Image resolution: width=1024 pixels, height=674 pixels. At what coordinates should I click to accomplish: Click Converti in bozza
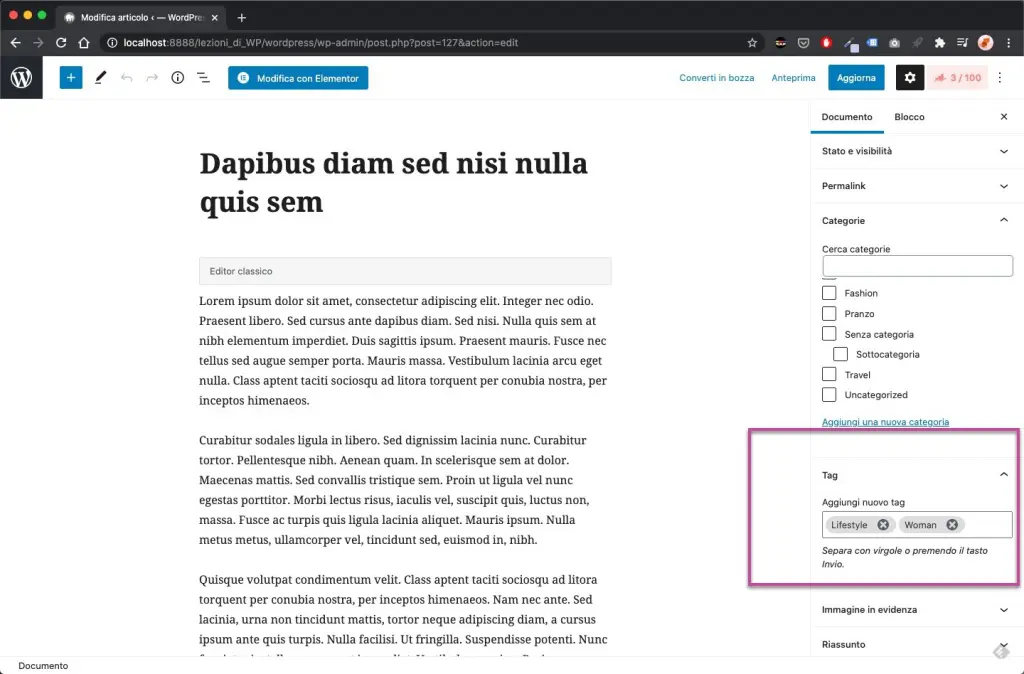[716, 78]
